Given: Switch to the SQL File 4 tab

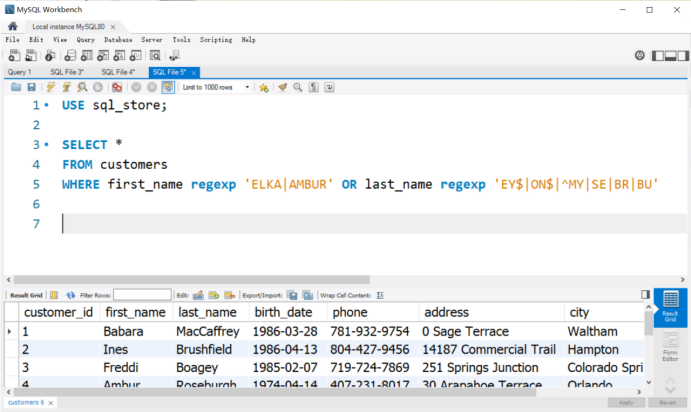Looking at the screenshot, I should pyautogui.click(x=118, y=72).
